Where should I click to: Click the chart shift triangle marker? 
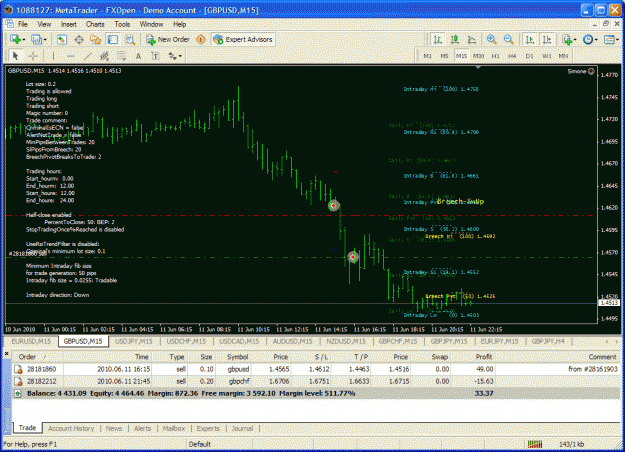[x=478, y=68]
